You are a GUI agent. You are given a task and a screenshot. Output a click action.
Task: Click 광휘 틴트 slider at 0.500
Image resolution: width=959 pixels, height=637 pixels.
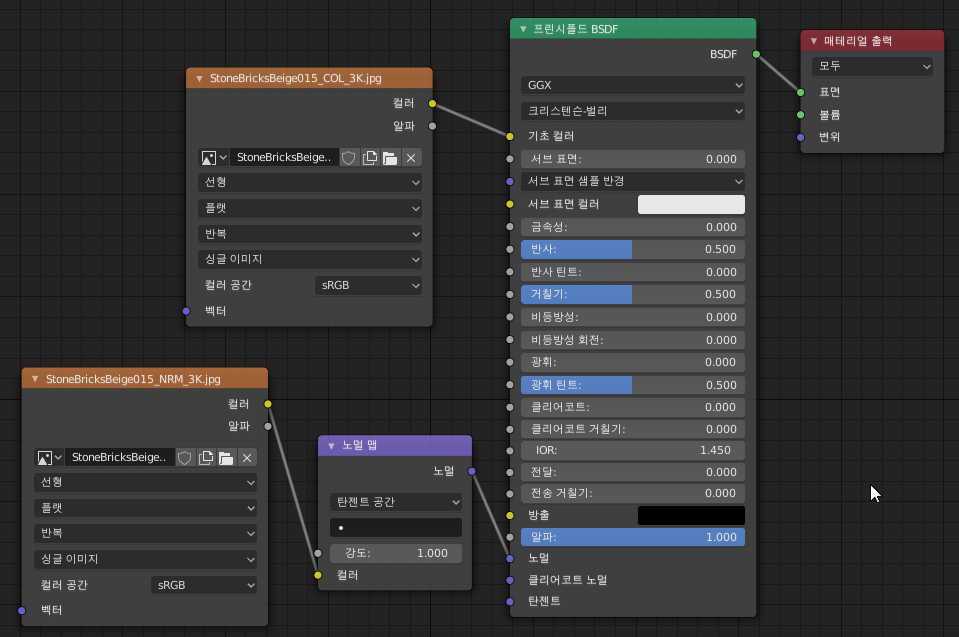[633, 385]
